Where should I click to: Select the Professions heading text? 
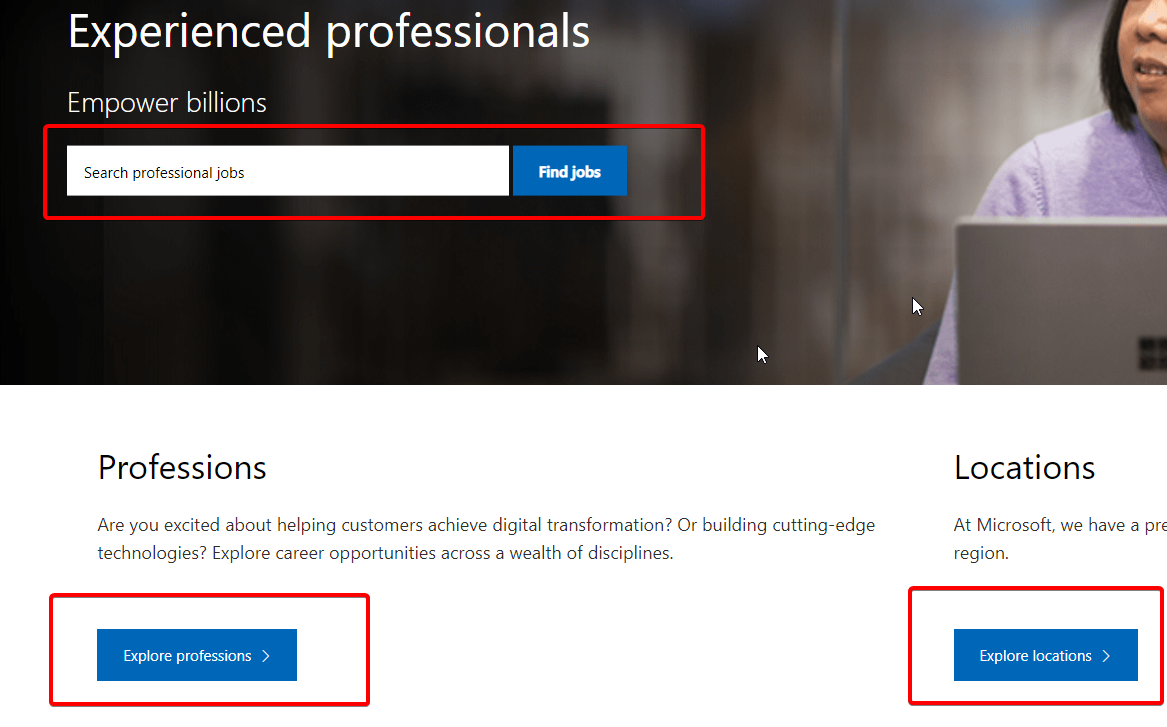[x=182, y=467]
